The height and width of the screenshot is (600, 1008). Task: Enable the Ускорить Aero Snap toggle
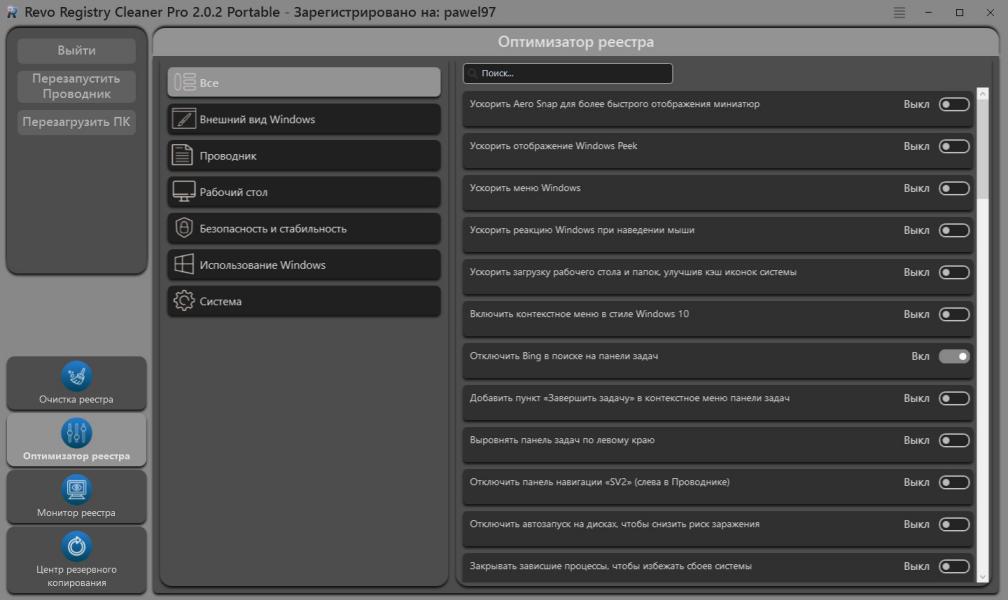(x=954, y=104)
